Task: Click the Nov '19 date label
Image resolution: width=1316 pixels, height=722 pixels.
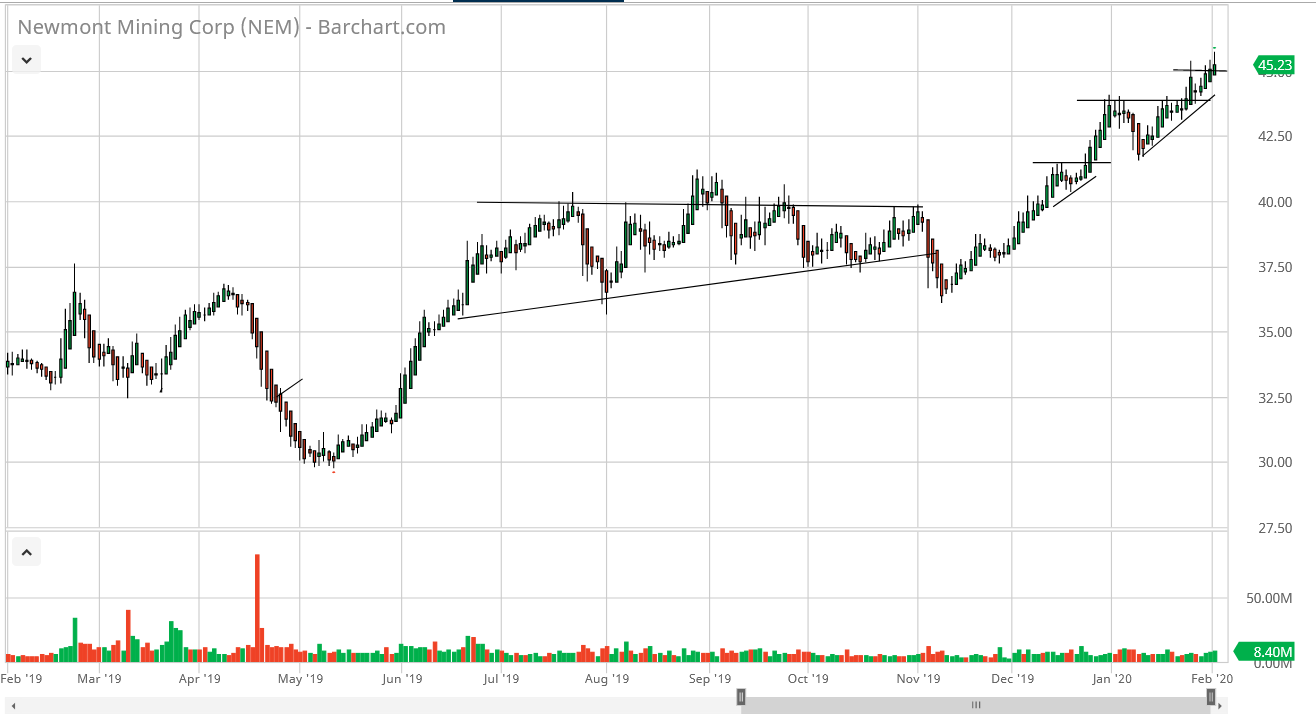Action: pos(918,679)
